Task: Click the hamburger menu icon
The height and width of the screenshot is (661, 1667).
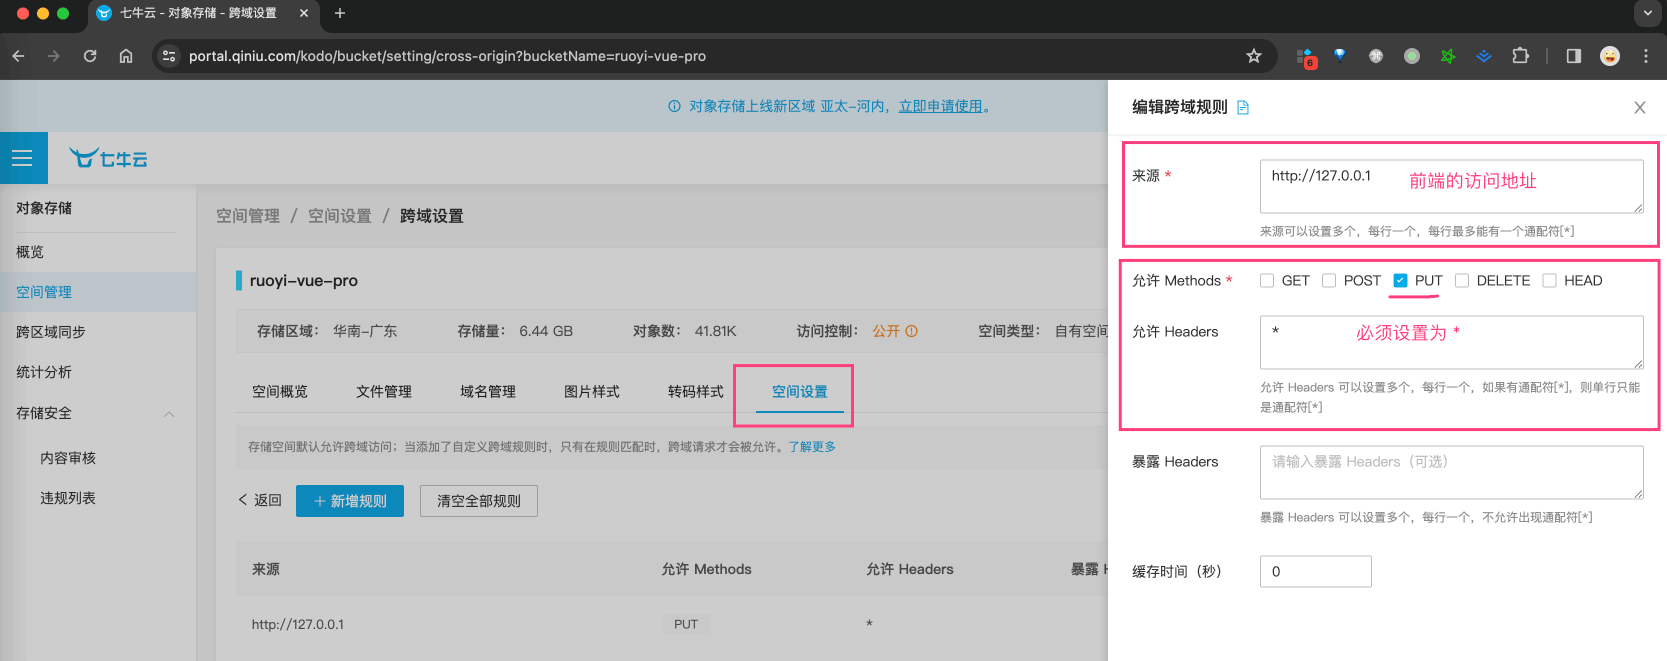Action: pos(22,158)
